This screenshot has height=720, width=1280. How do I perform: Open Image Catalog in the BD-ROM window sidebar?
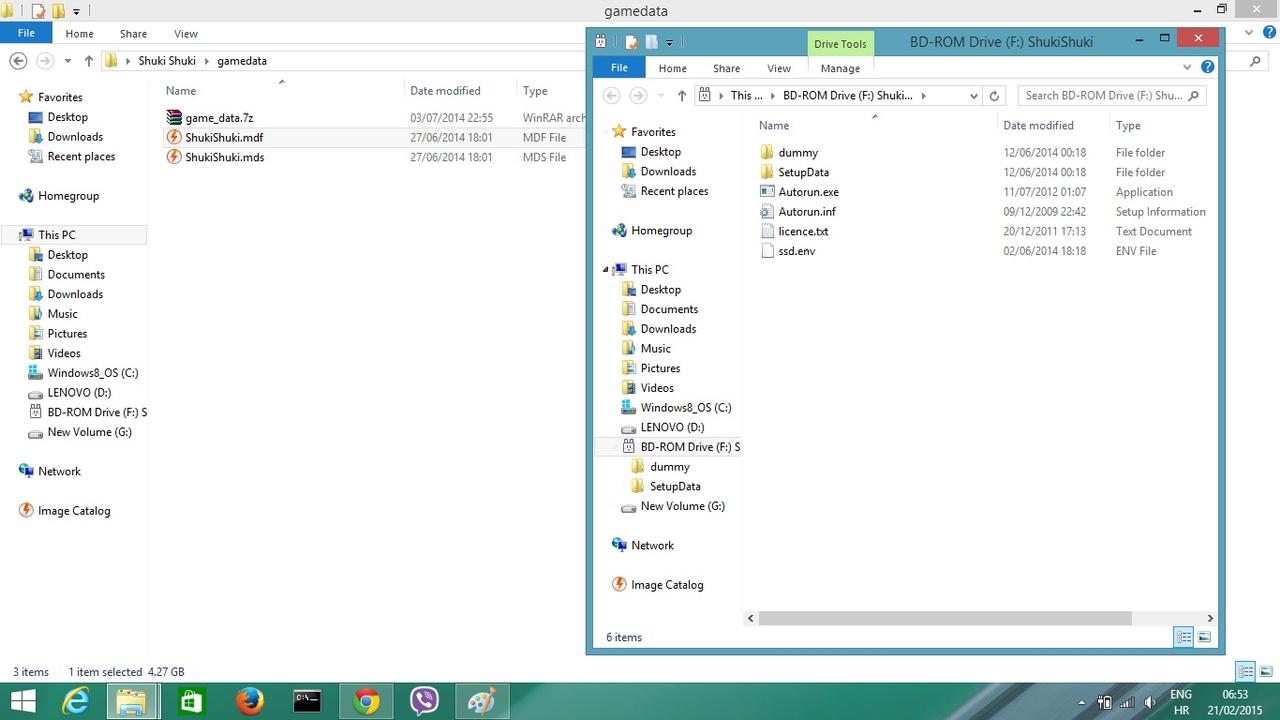tap(666, 585)
